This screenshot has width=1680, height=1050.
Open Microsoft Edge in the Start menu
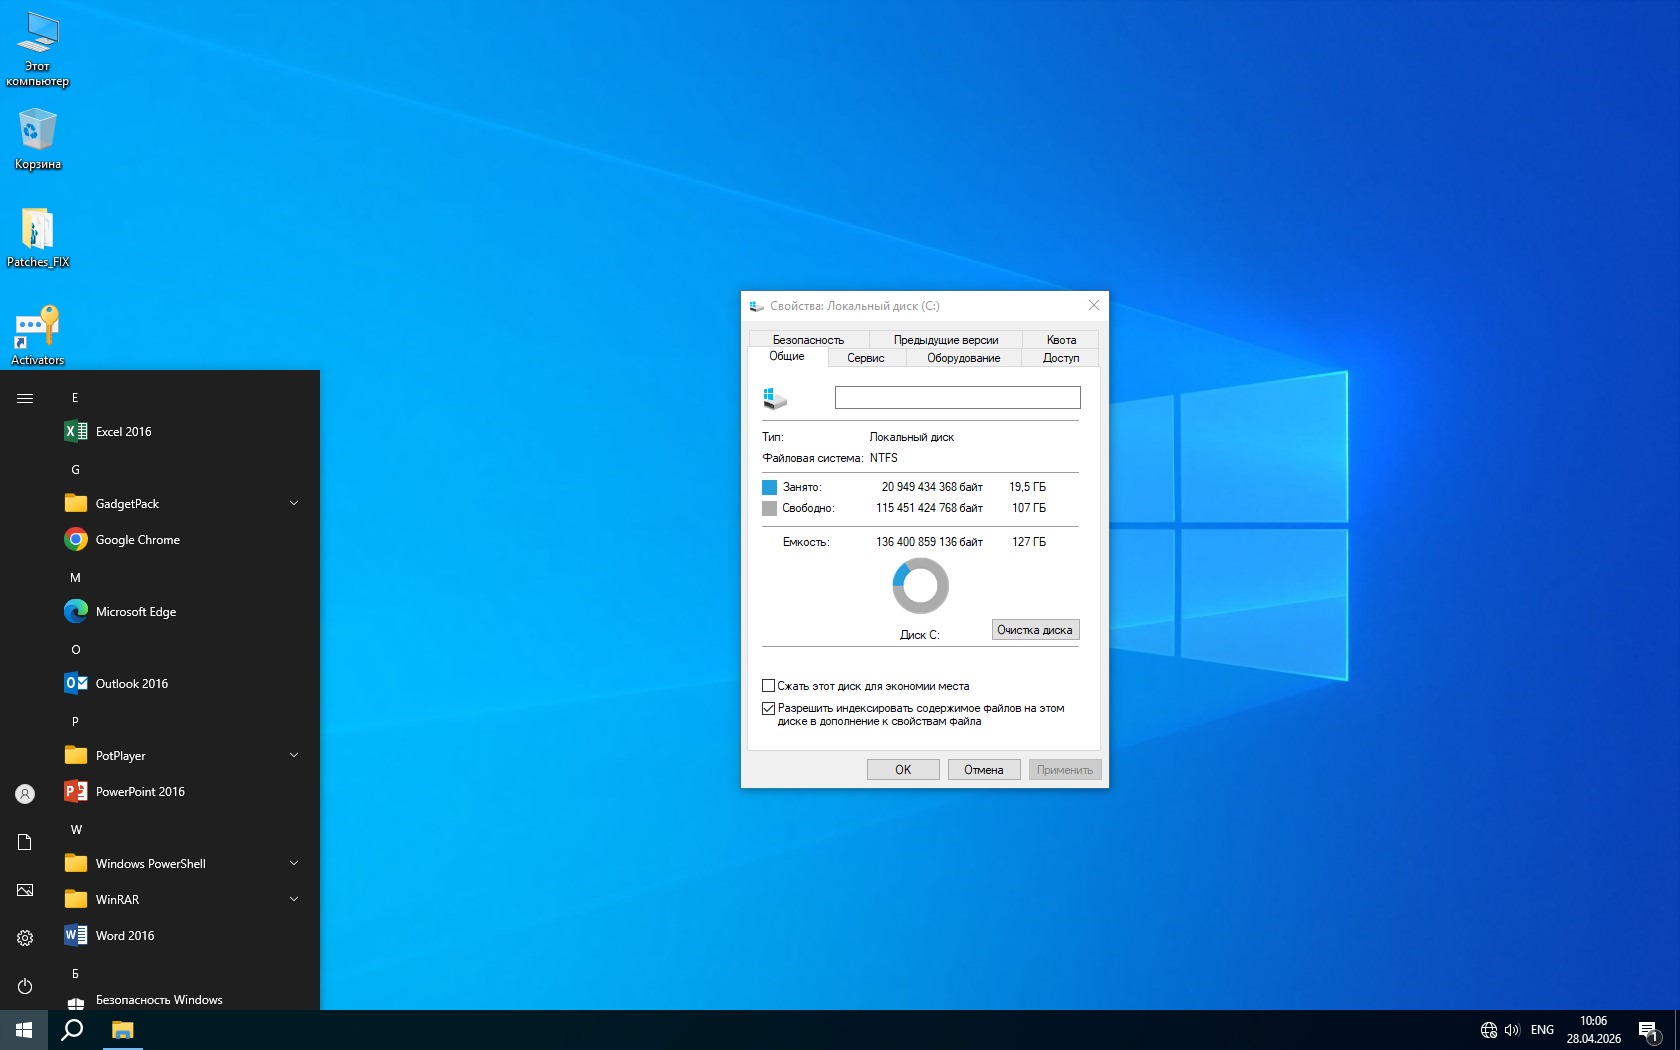pos(135,612)
